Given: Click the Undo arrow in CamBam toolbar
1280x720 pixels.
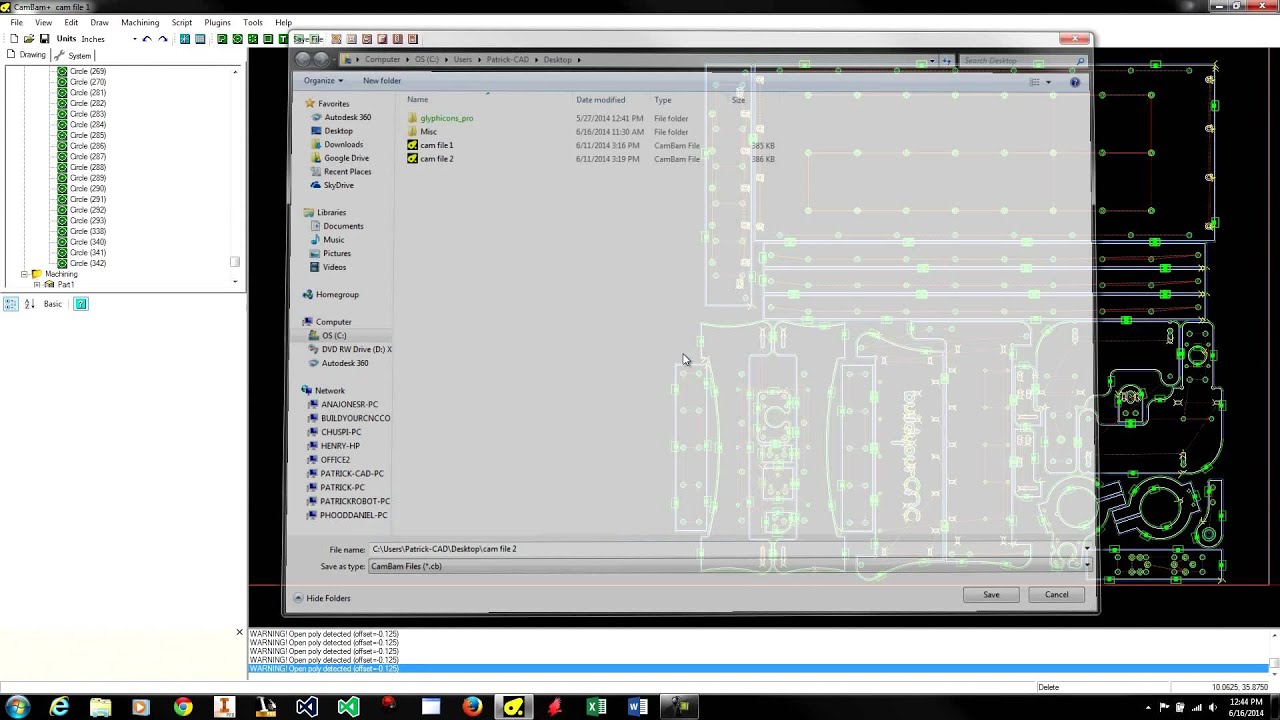Looking at the screenshot, I should (147, 39).
